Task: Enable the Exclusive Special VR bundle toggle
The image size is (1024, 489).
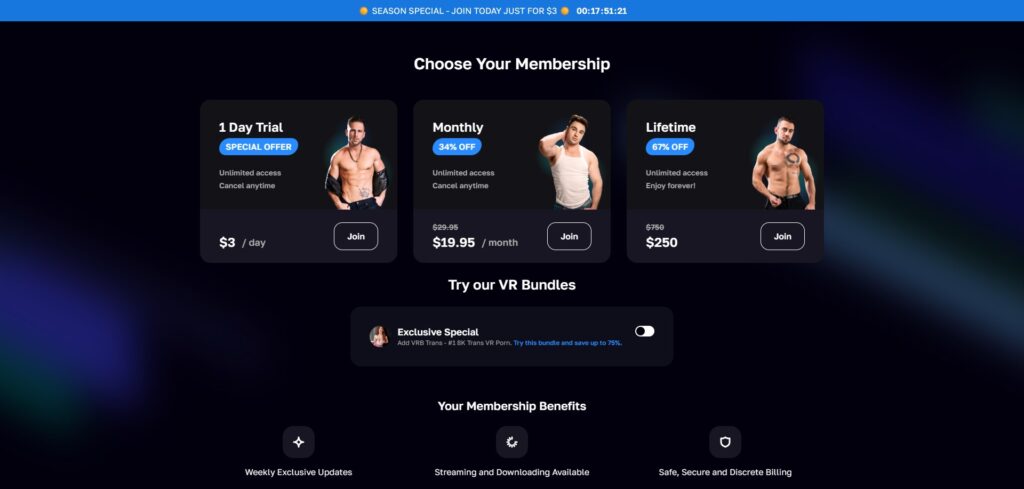Action: pyautogui.click(x=645, y=331)
